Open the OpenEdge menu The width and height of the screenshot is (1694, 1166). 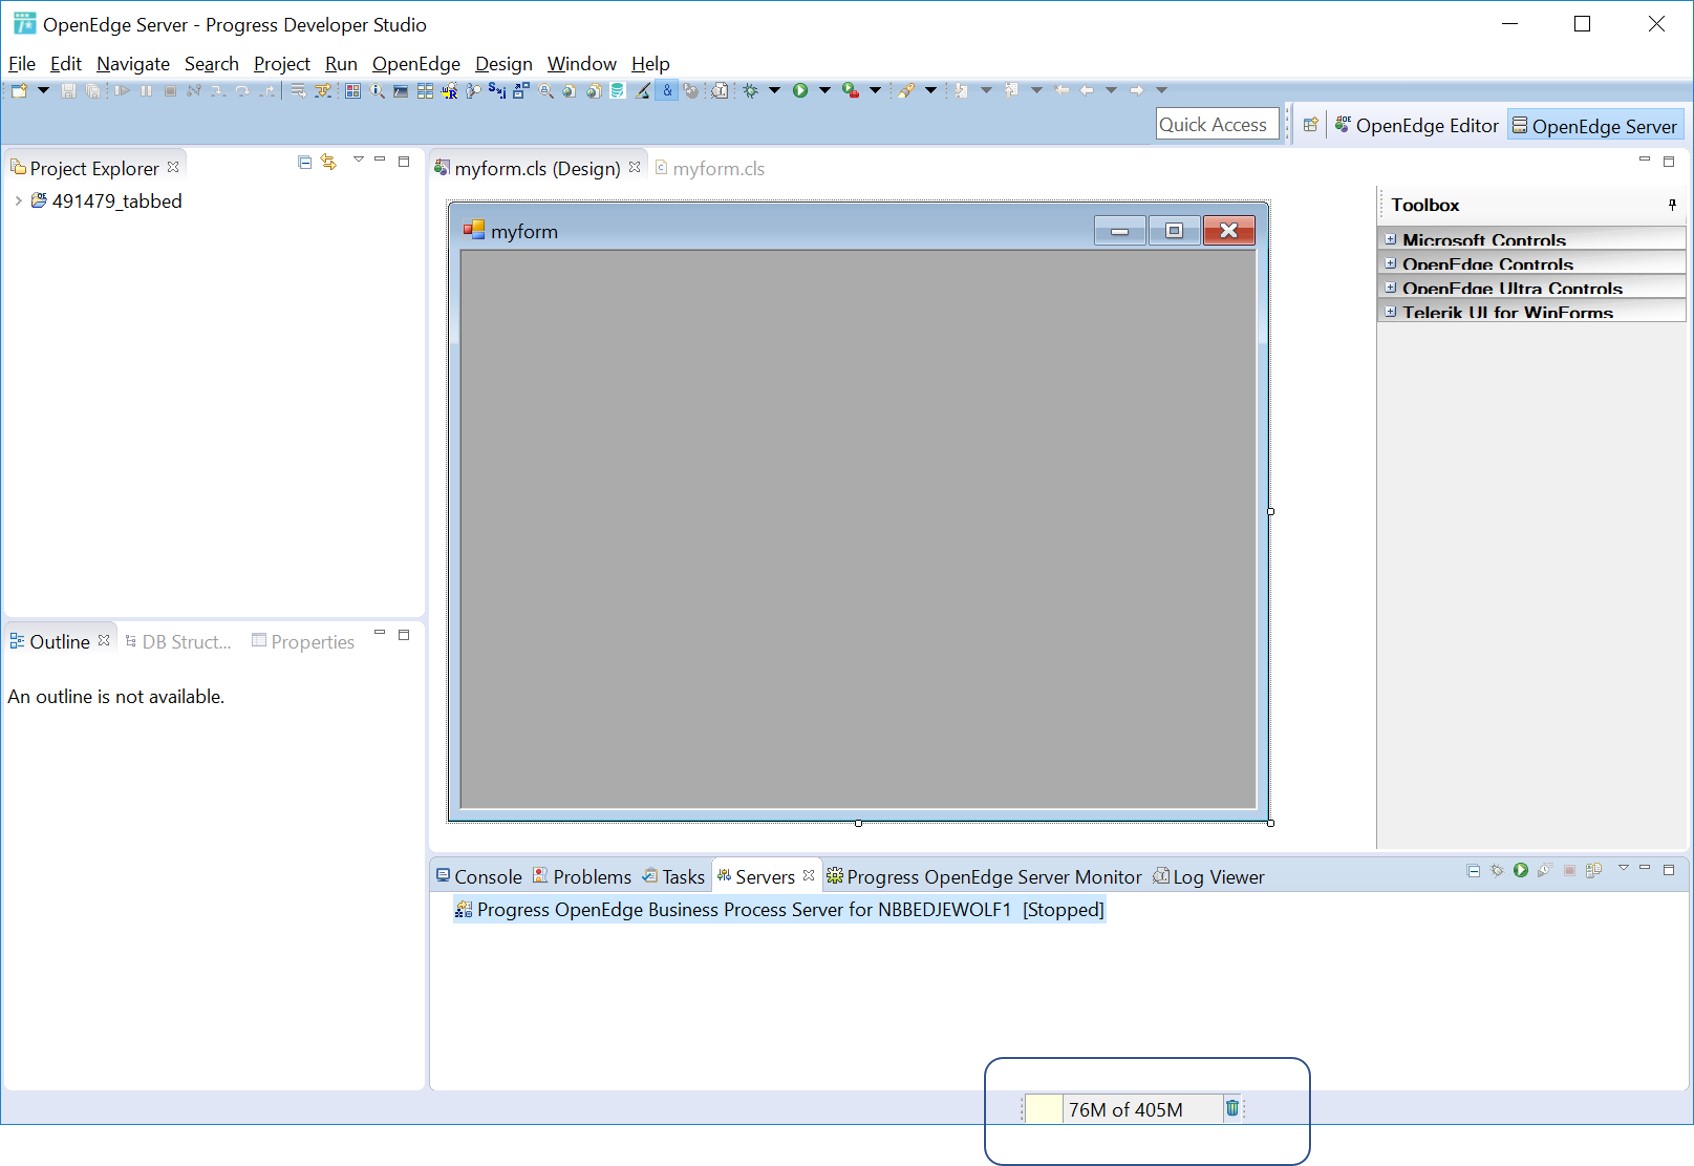(x=416, y=63)
